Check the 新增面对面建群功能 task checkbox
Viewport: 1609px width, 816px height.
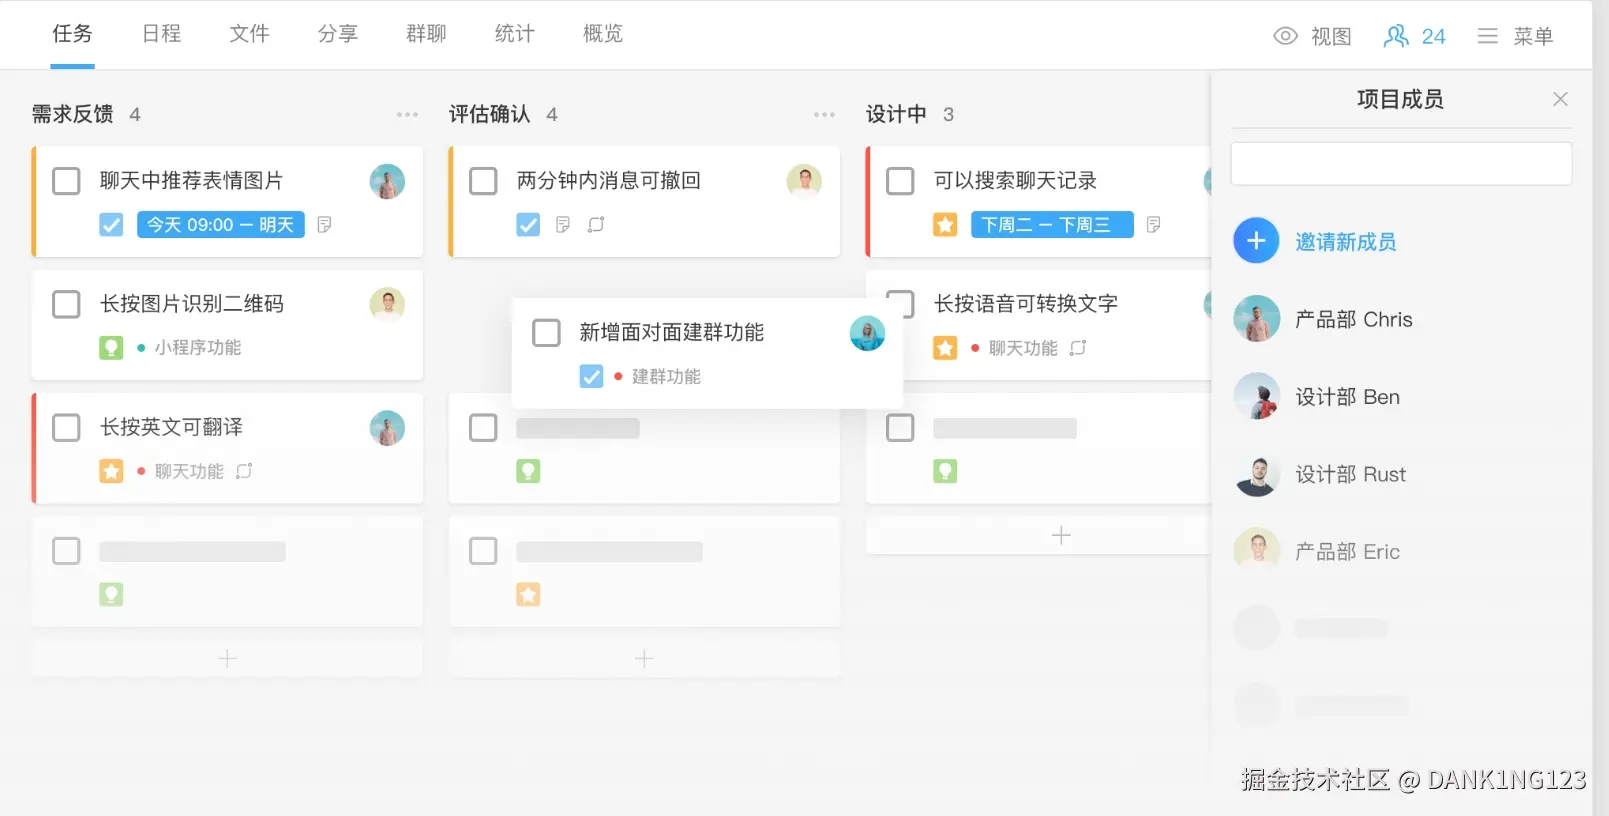546,333
